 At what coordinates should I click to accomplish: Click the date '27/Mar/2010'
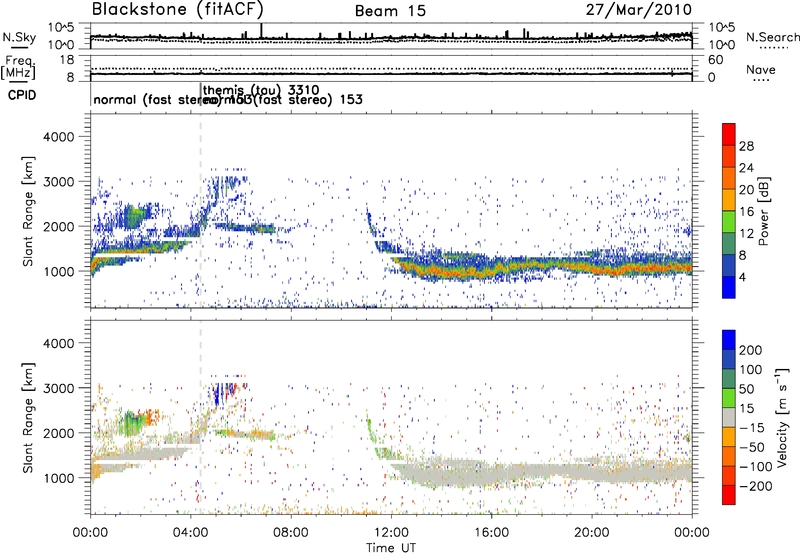tap(639, 10)
